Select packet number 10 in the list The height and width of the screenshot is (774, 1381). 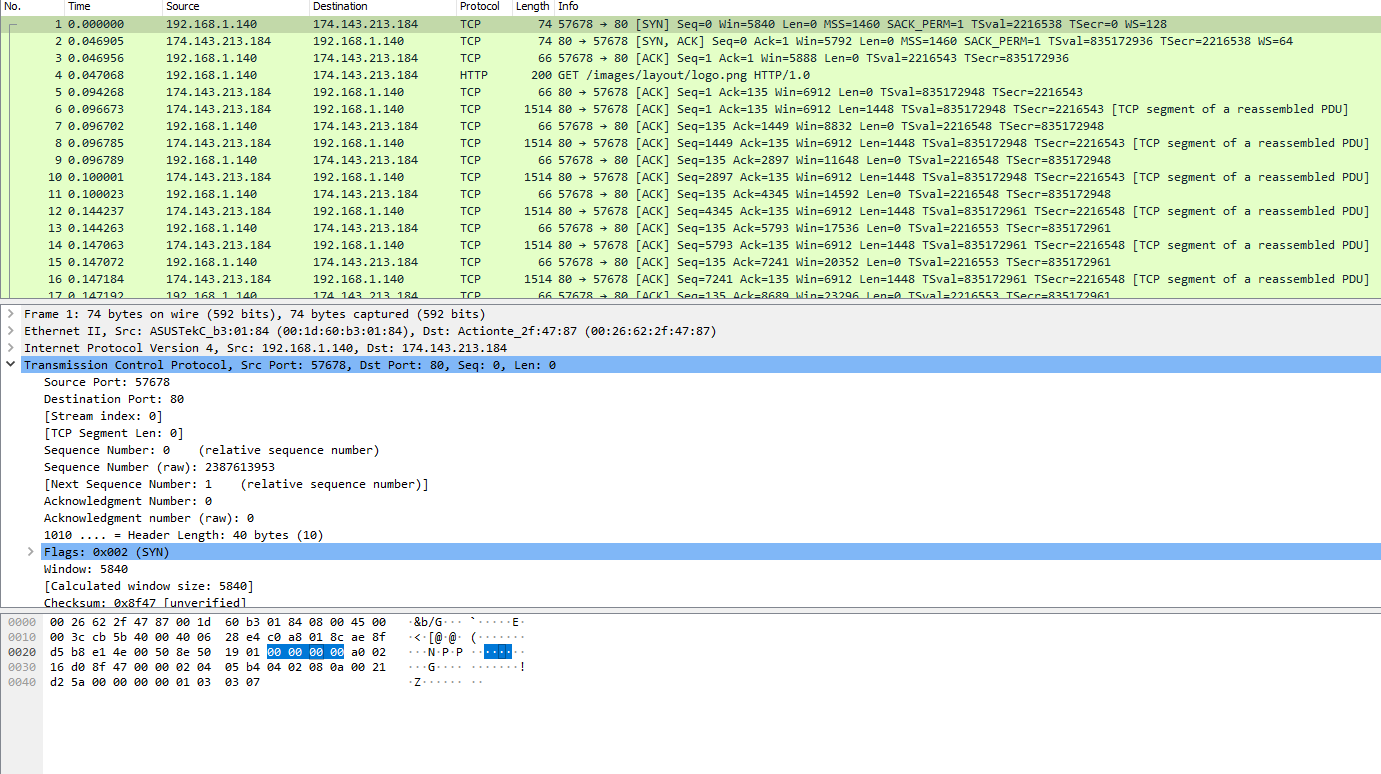pos(400,176)
